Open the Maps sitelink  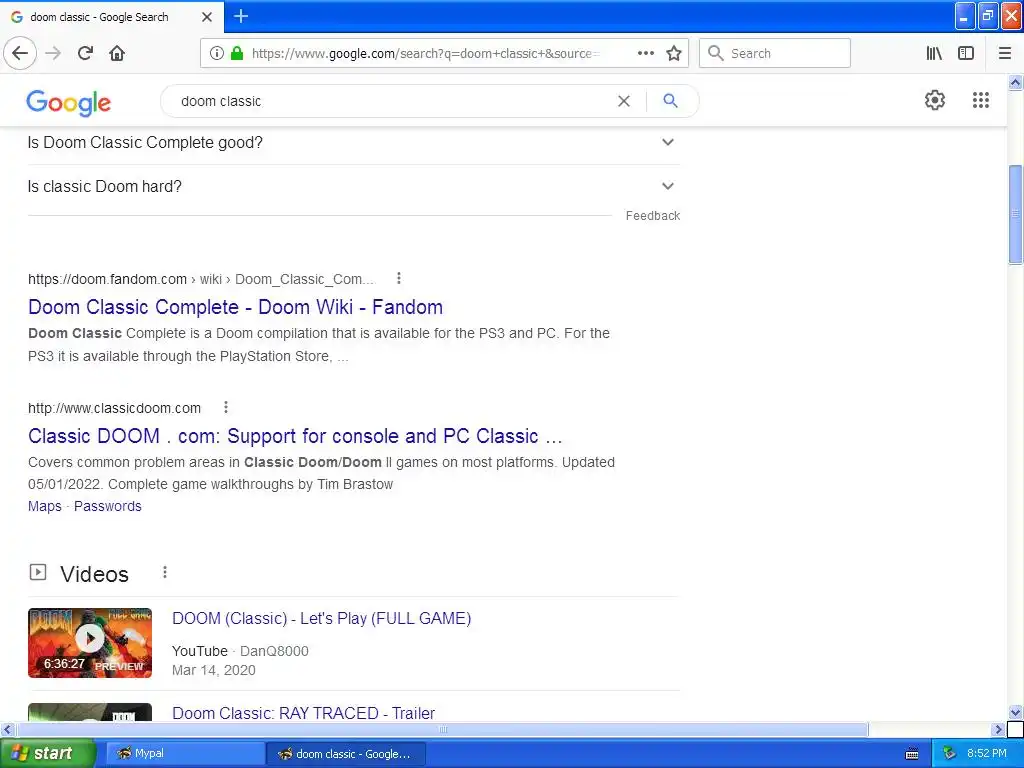point(44,506)
